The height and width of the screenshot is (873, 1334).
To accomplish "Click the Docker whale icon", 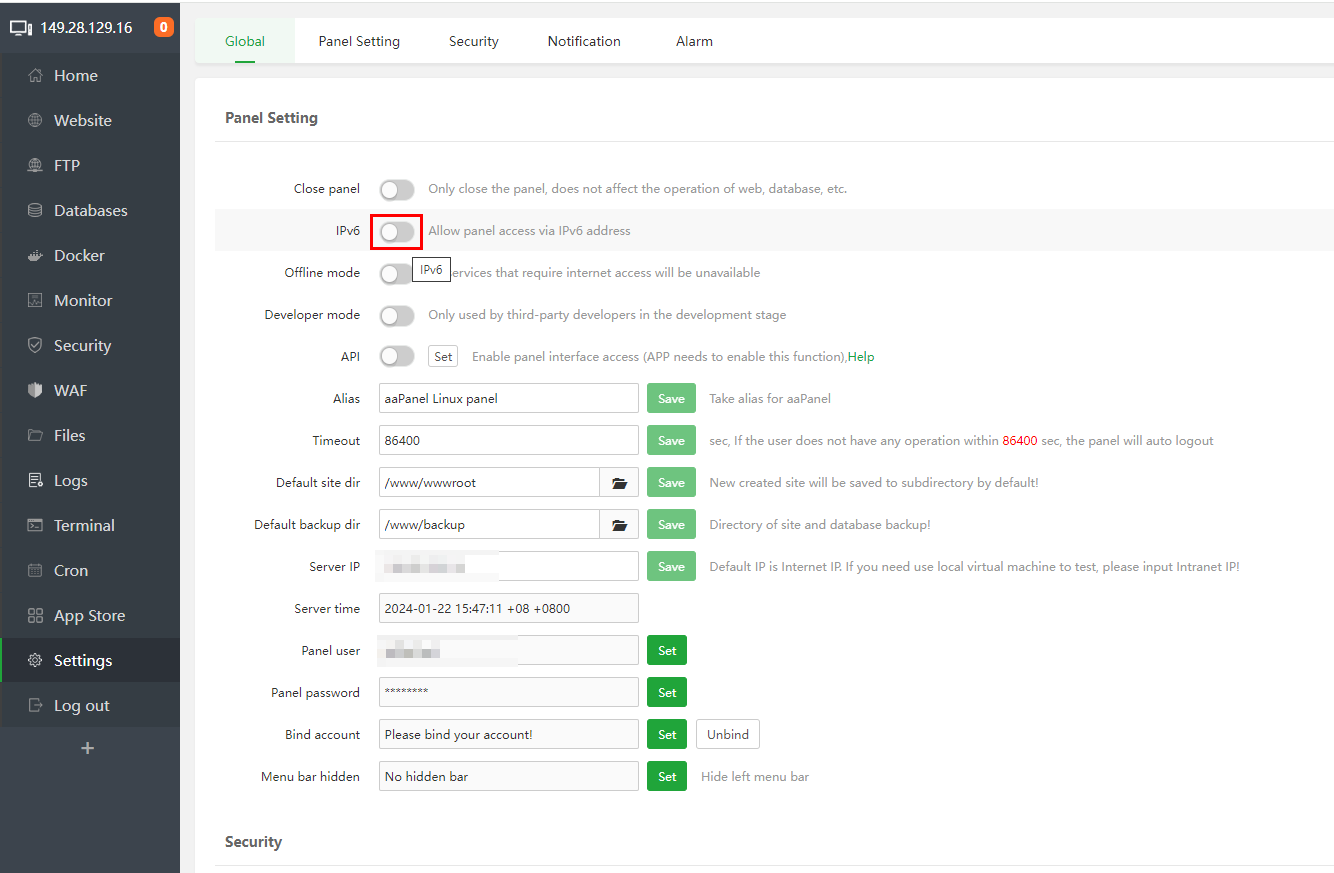I will [x=36, y=256].
